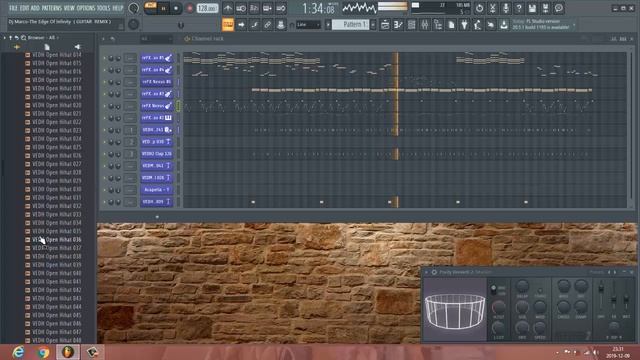This screenshot has height=360, width=640.
Task: Save the project with floppy icon
Action: tap(532, 8)
